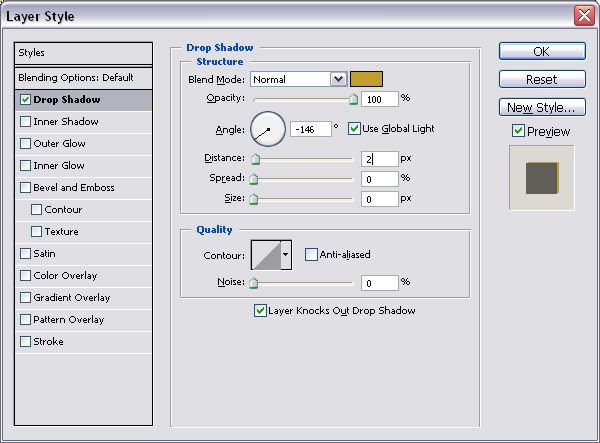Close the Layer Style dialog
Viewport: 600px width, 443px height.
pyautogui.click(x=584, y=16)
